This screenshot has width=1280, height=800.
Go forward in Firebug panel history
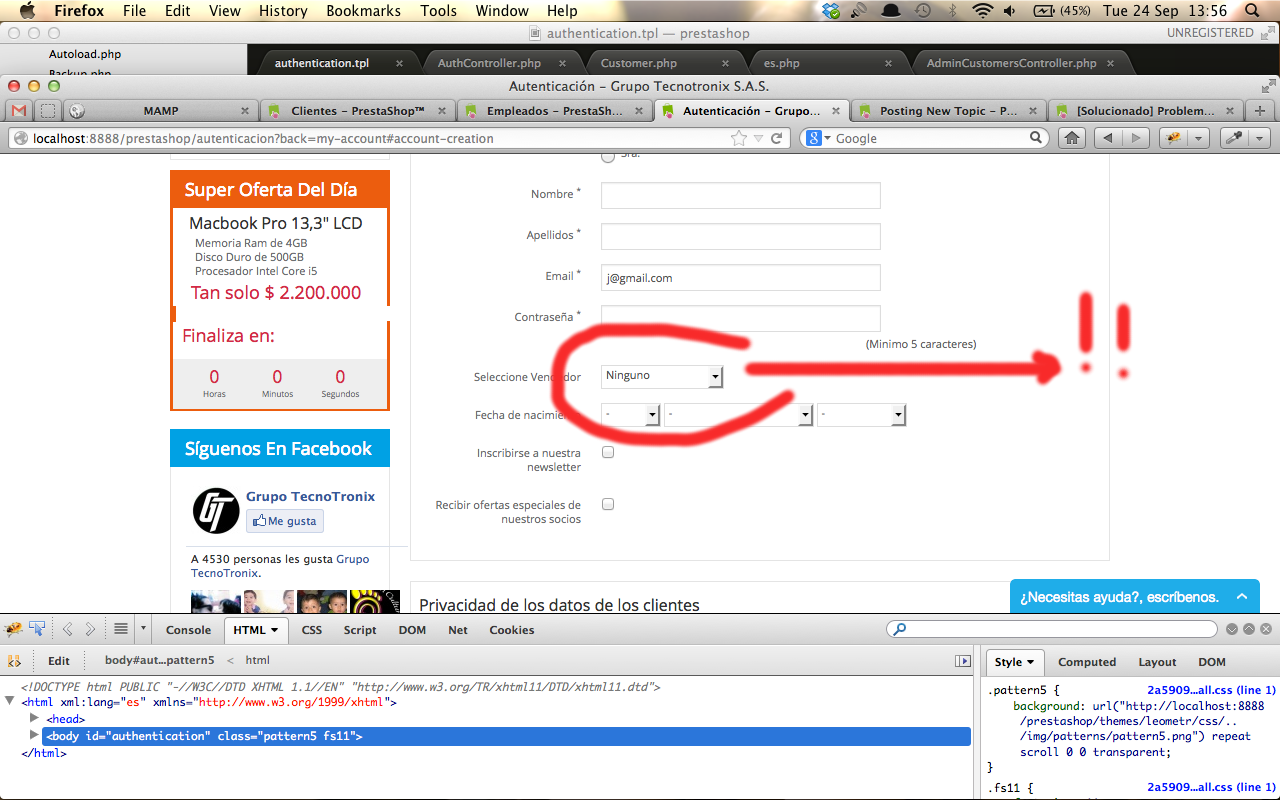[x=90, y=629]
